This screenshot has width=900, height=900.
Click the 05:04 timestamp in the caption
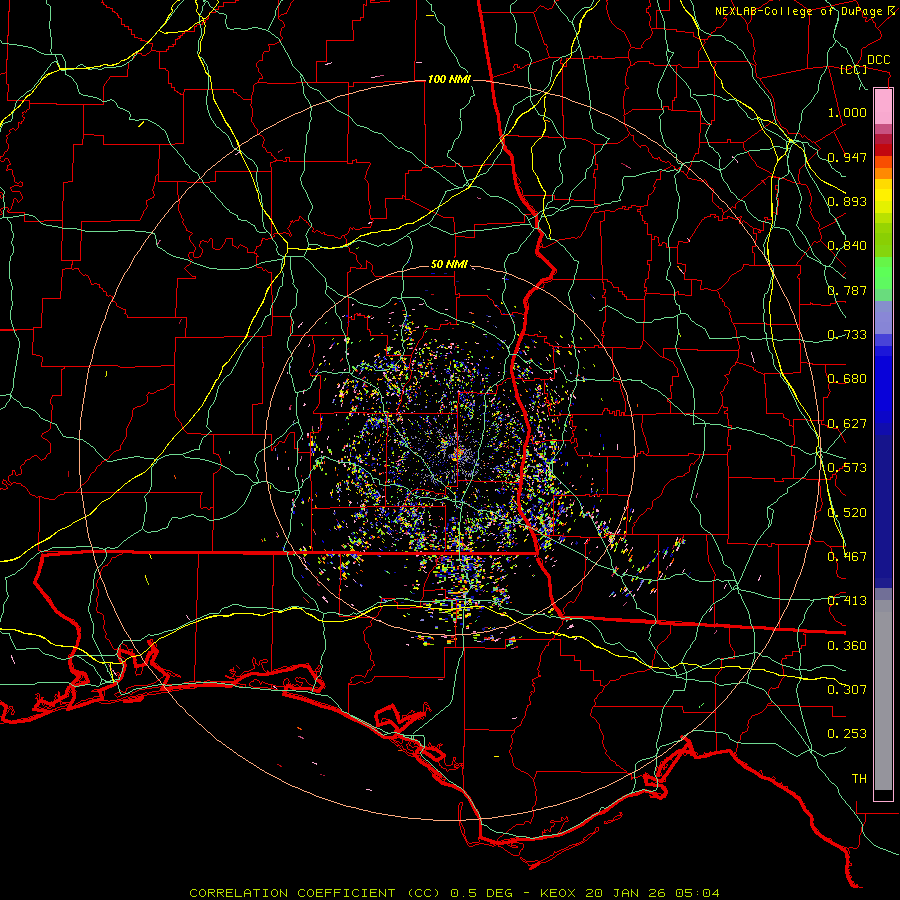click(x=699, y=893)
